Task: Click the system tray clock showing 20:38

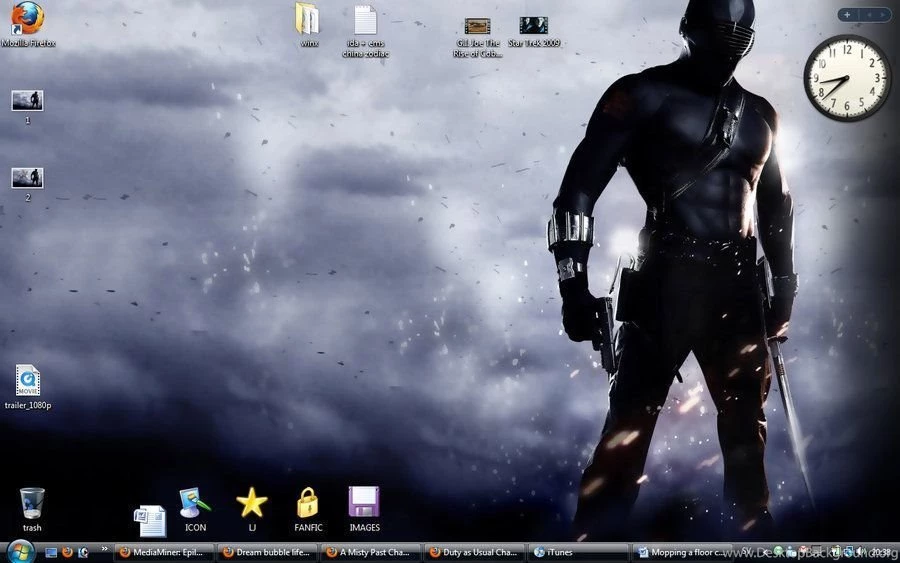Action: (x=881, y=552)
